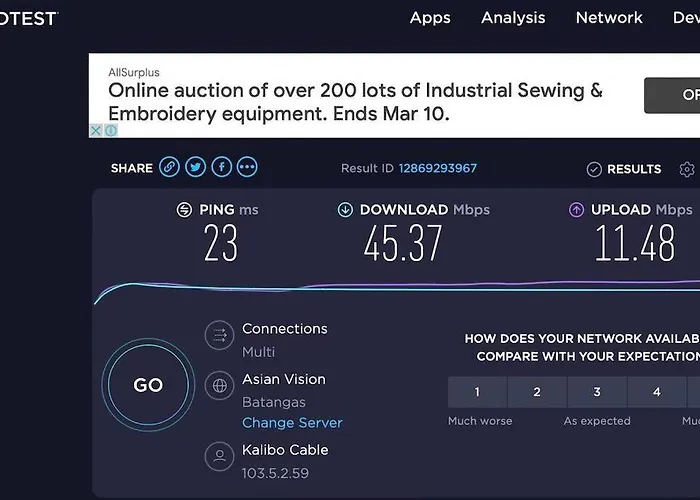Open more share options ellipsis icon
The width and height of the screenshot is (700, 500).
coord(247,167)
